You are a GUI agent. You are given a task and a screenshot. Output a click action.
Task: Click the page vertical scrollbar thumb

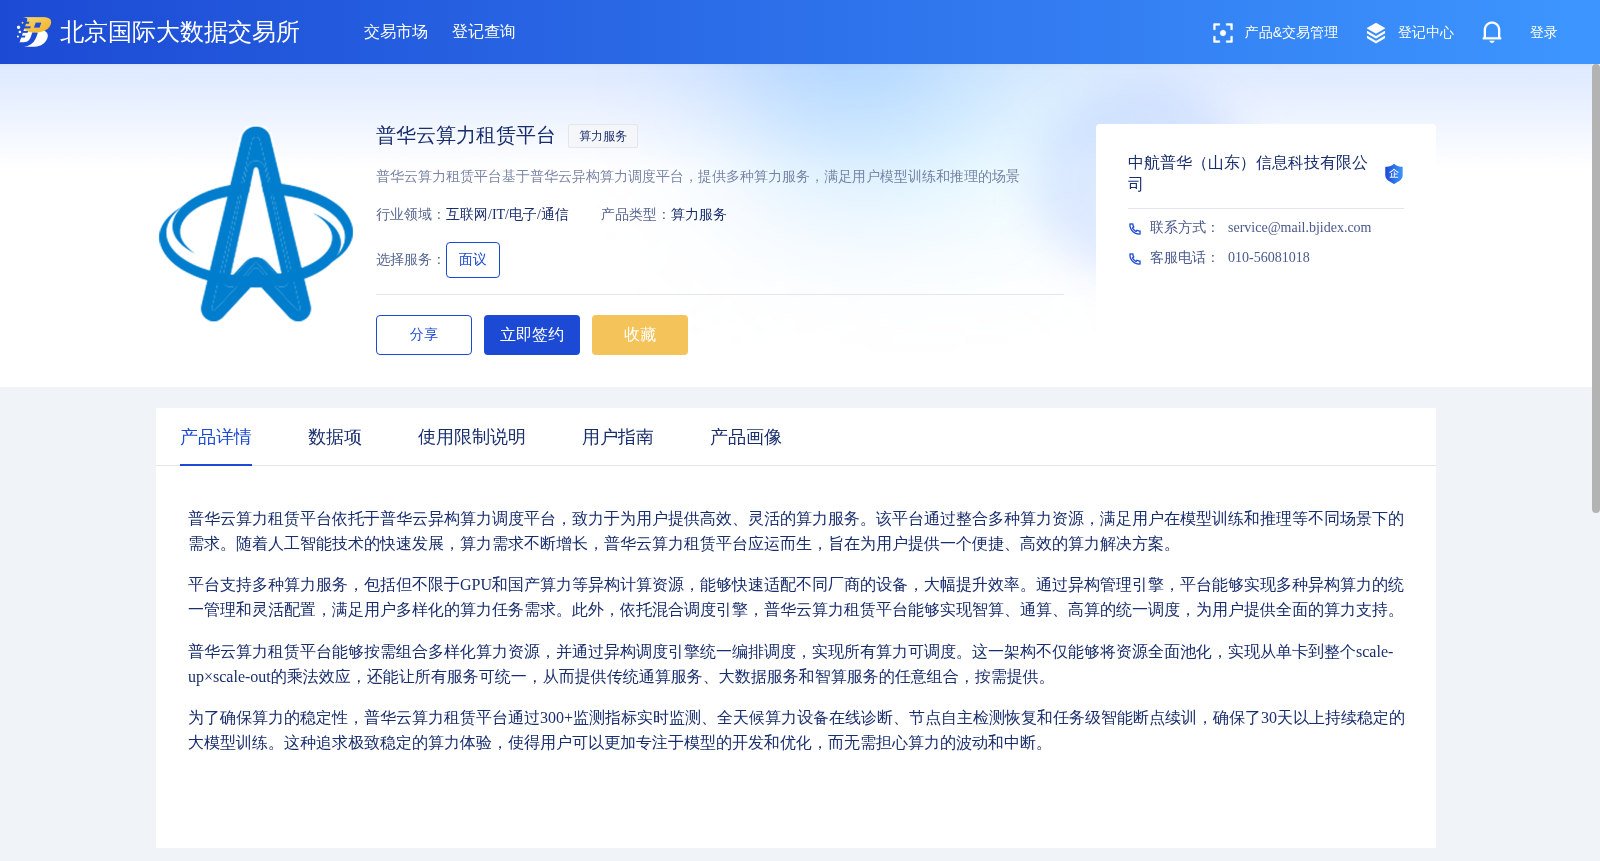pos(1595,288)
